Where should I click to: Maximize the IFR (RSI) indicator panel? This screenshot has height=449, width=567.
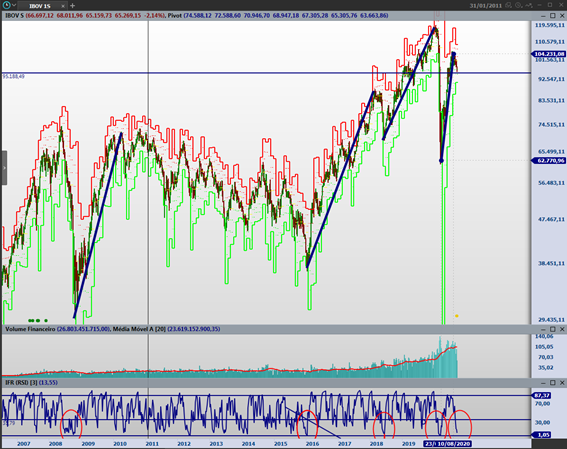553,382
